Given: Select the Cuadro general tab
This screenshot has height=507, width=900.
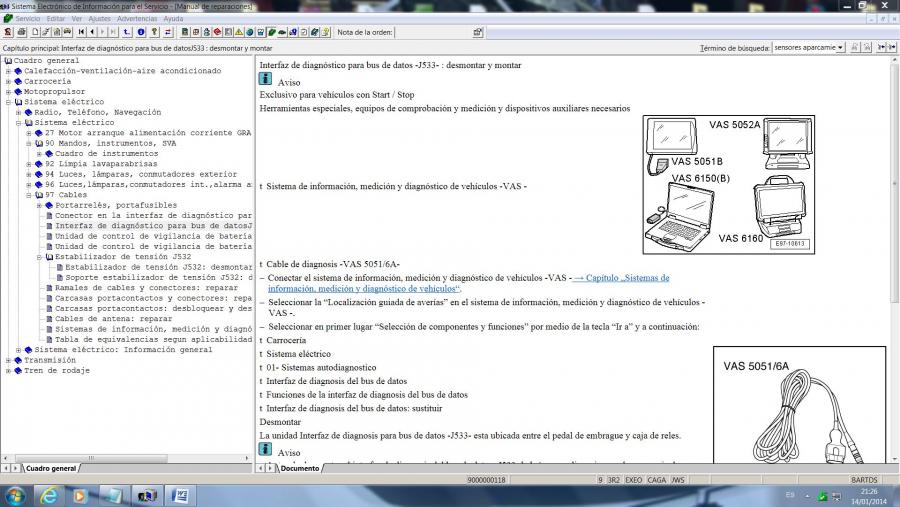Looking at the screenshot, I should pyautogui.click(x=51, y=469).
